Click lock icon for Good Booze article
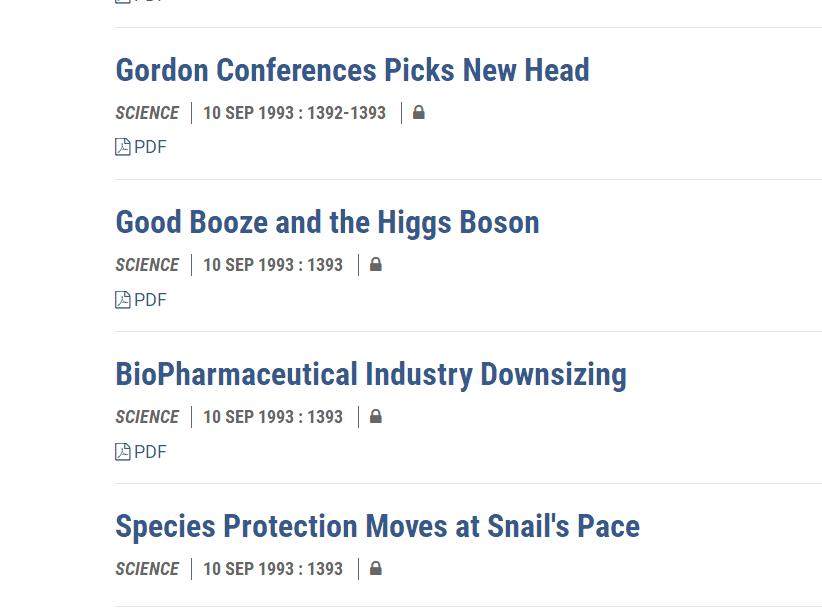The width and height of the screenshot is (822, 610). pos(376,265)
